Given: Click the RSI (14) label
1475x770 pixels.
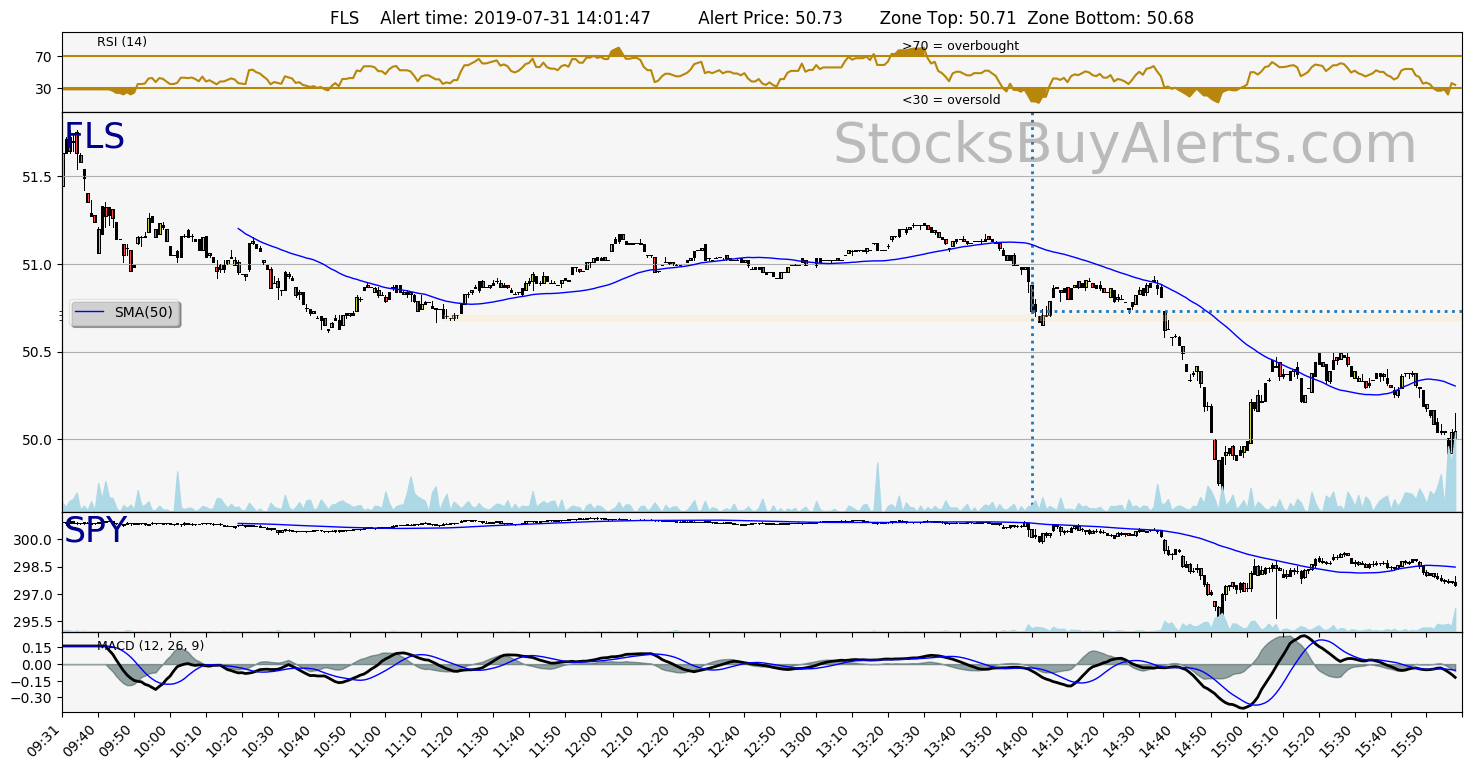Looking at the screenshot, I should (x=122, y=42).
